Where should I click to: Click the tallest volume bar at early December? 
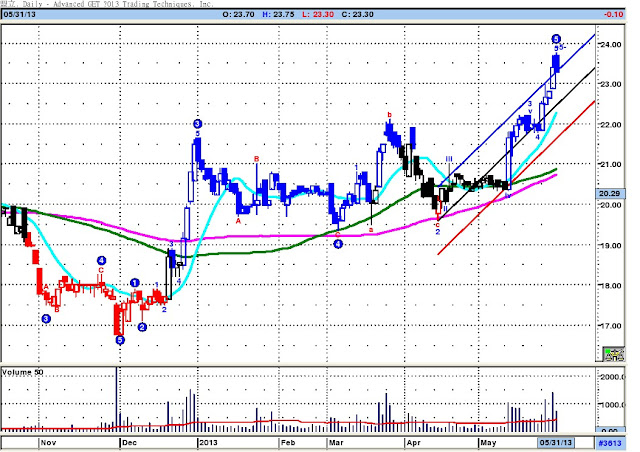click(117, 399)
